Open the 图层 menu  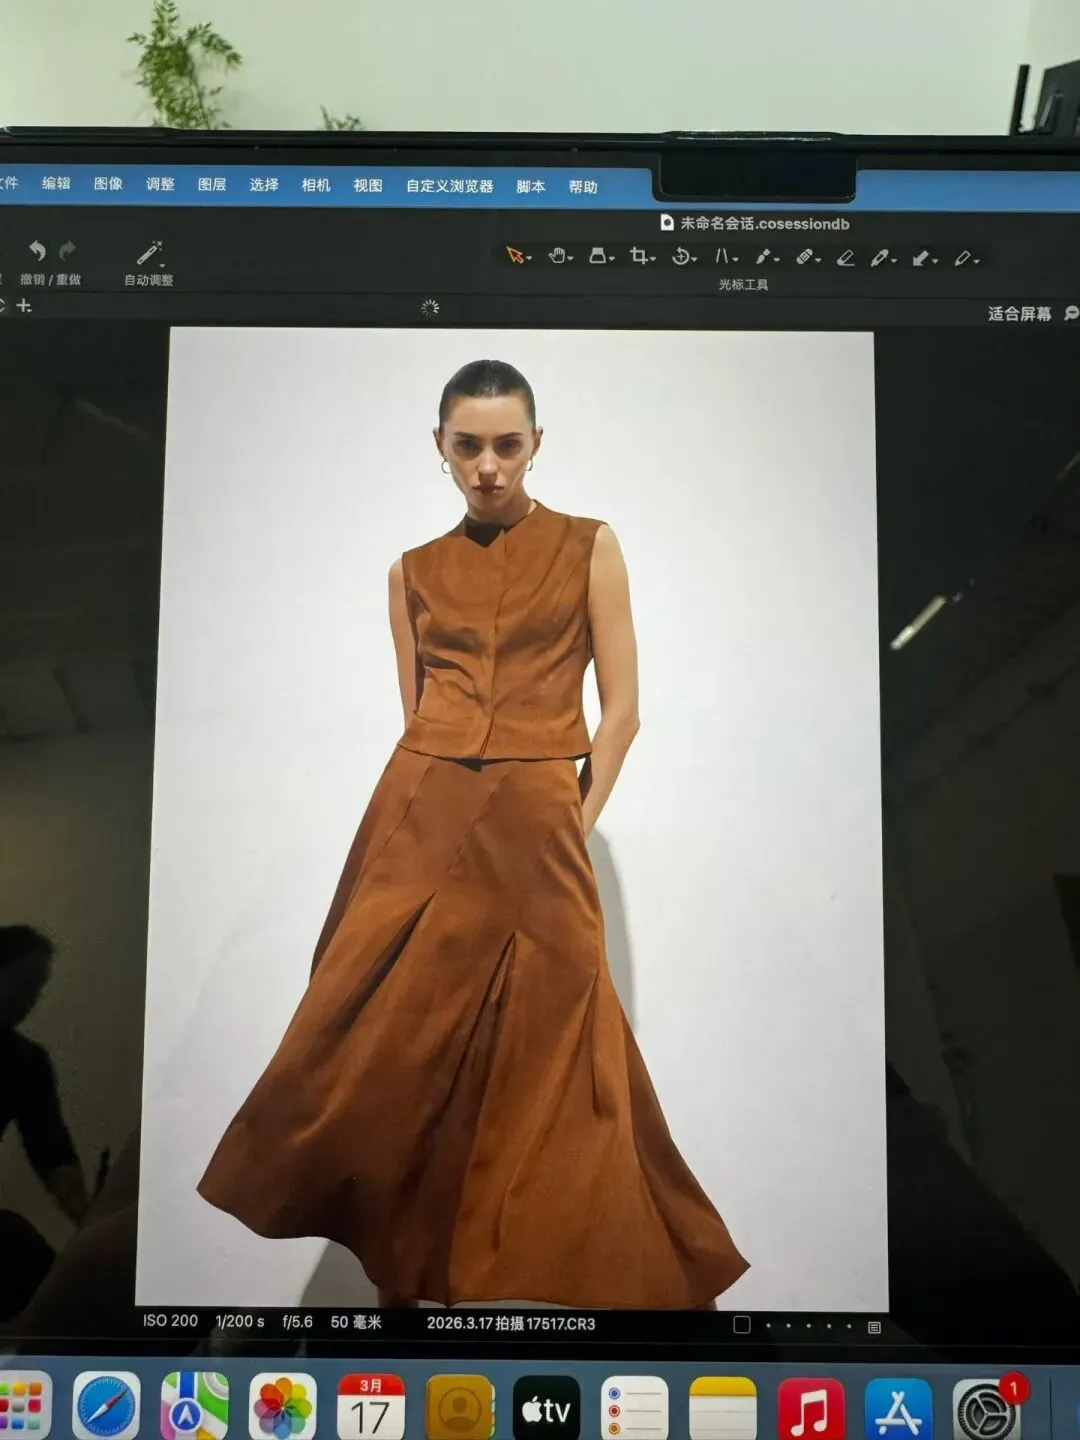point(212,184)
